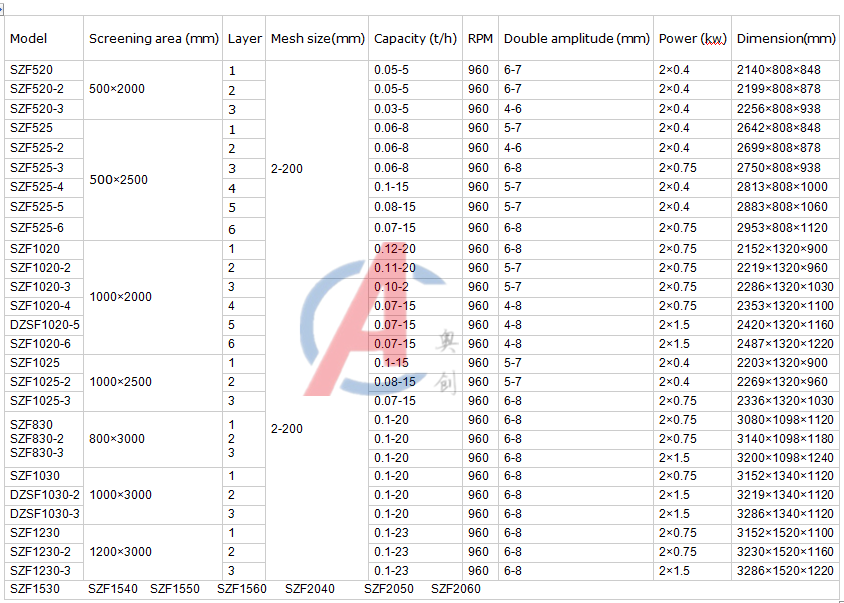Click the 2140×808×848 dimension cell

tap(778, 71)
